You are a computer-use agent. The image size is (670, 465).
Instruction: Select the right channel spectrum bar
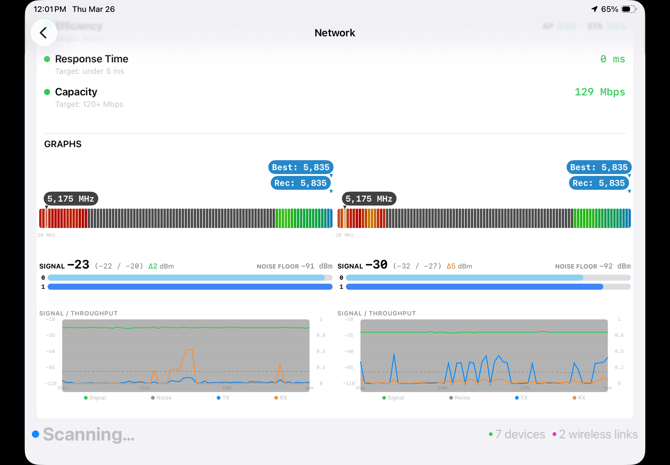point(484,218)
